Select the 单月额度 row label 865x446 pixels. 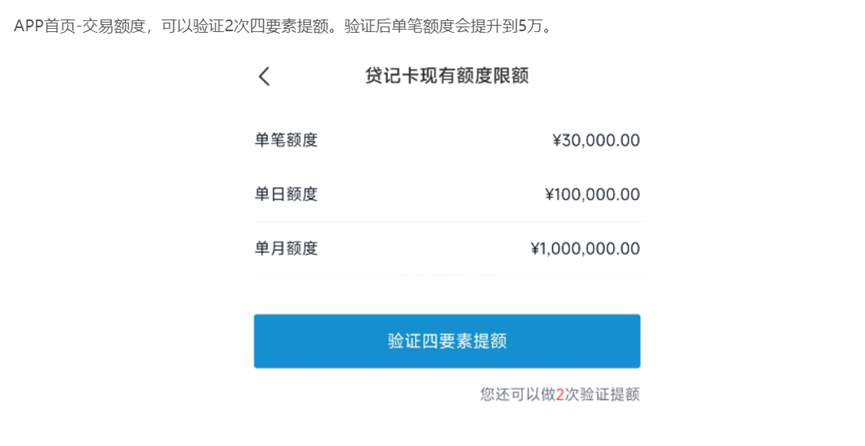click(x=286, y=248)
